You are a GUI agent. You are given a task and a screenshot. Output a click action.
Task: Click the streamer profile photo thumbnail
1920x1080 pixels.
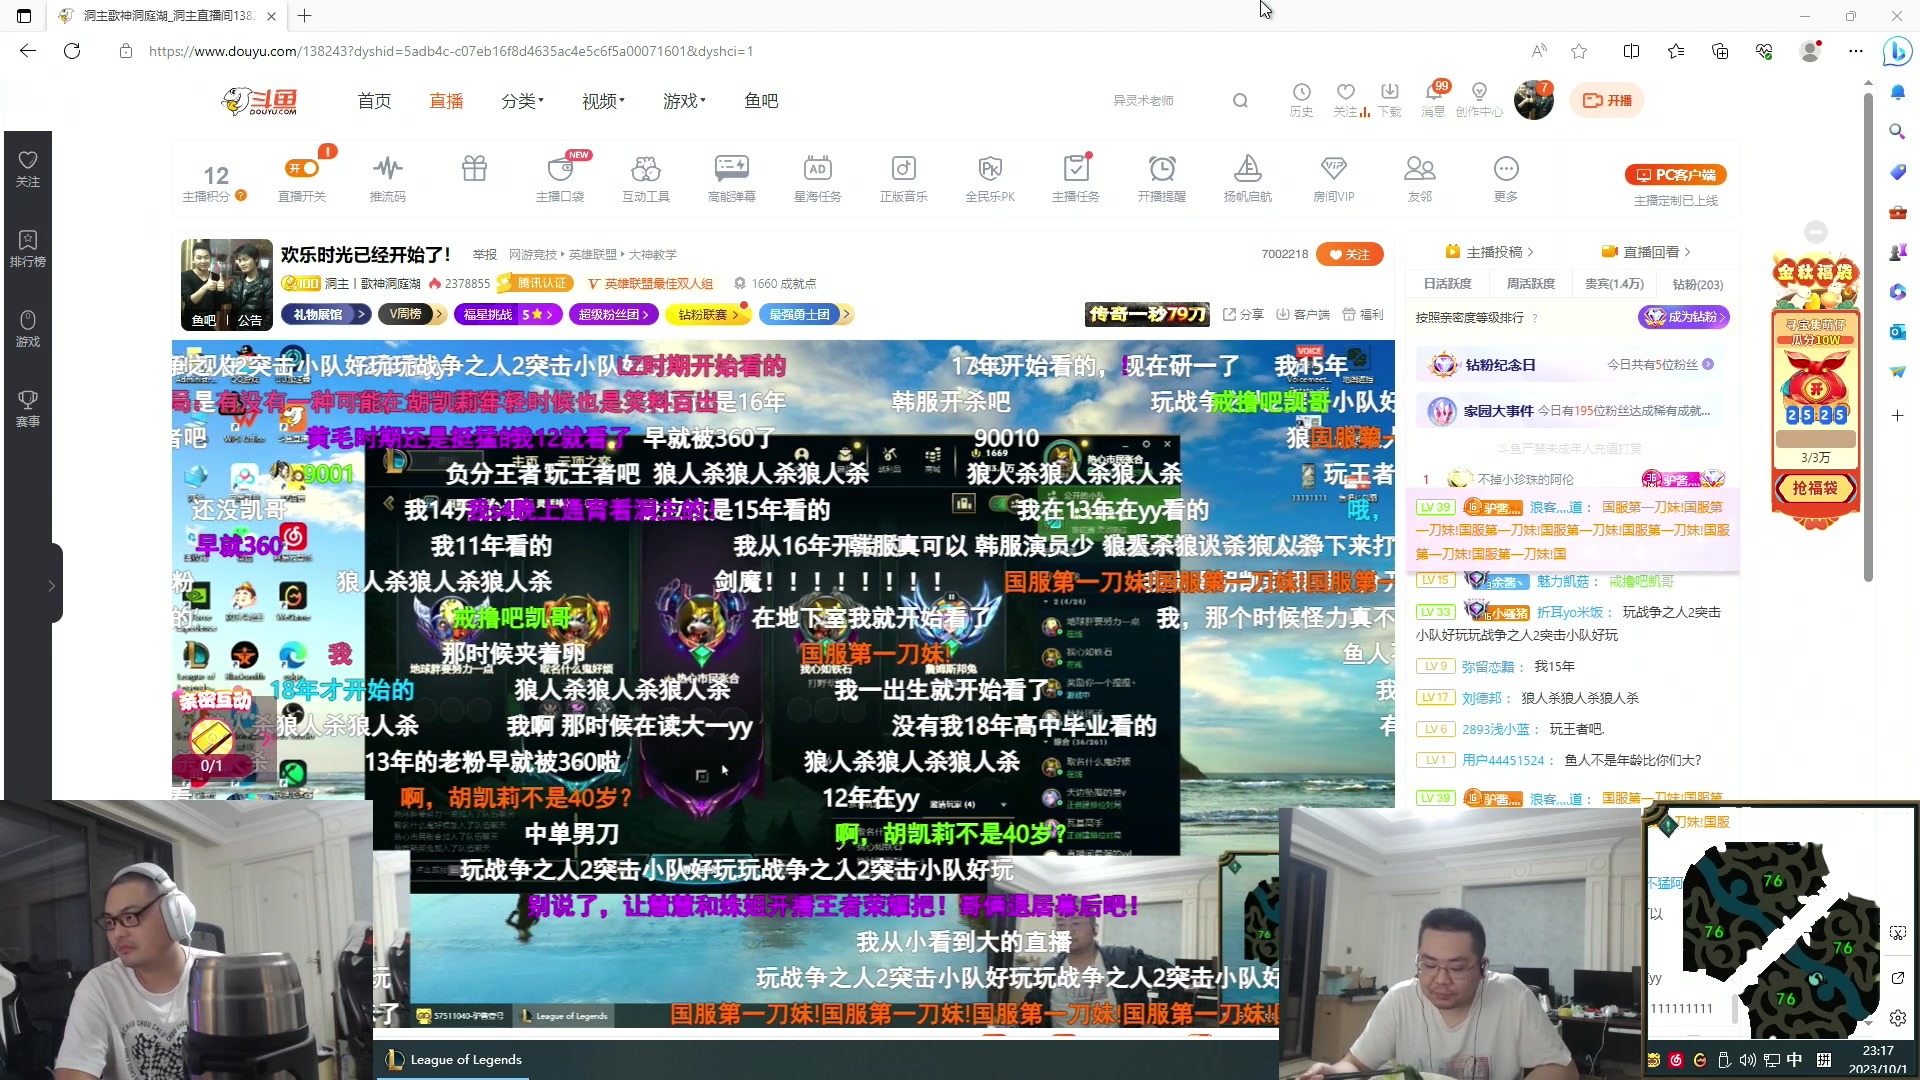(227, 285)
